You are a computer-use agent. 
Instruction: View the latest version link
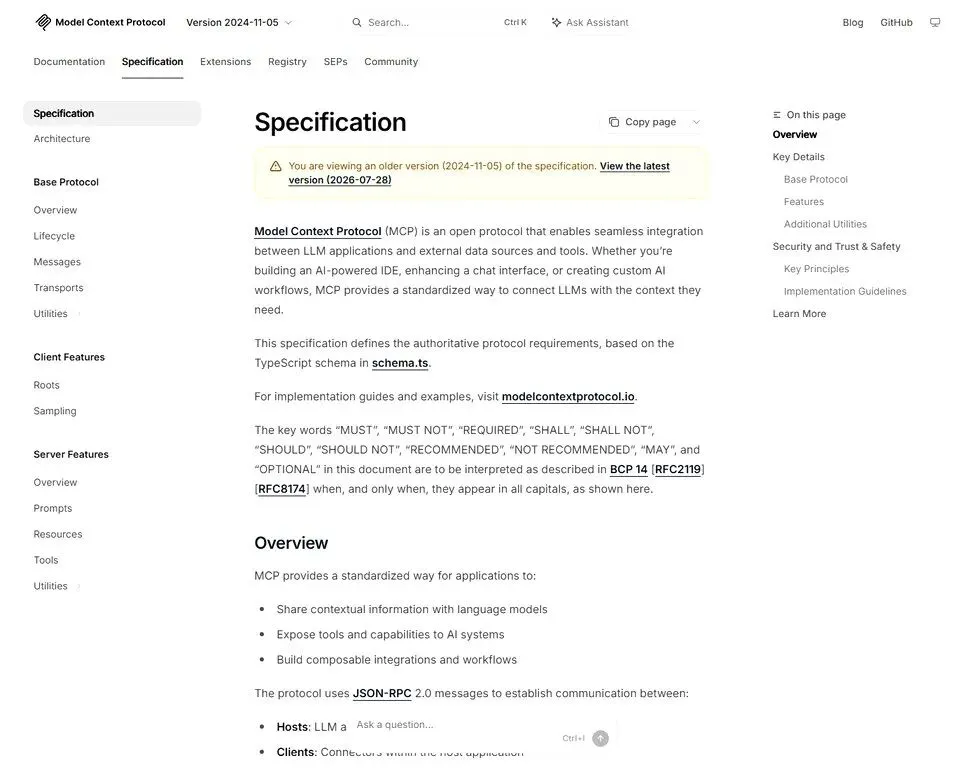pos(479,173)
